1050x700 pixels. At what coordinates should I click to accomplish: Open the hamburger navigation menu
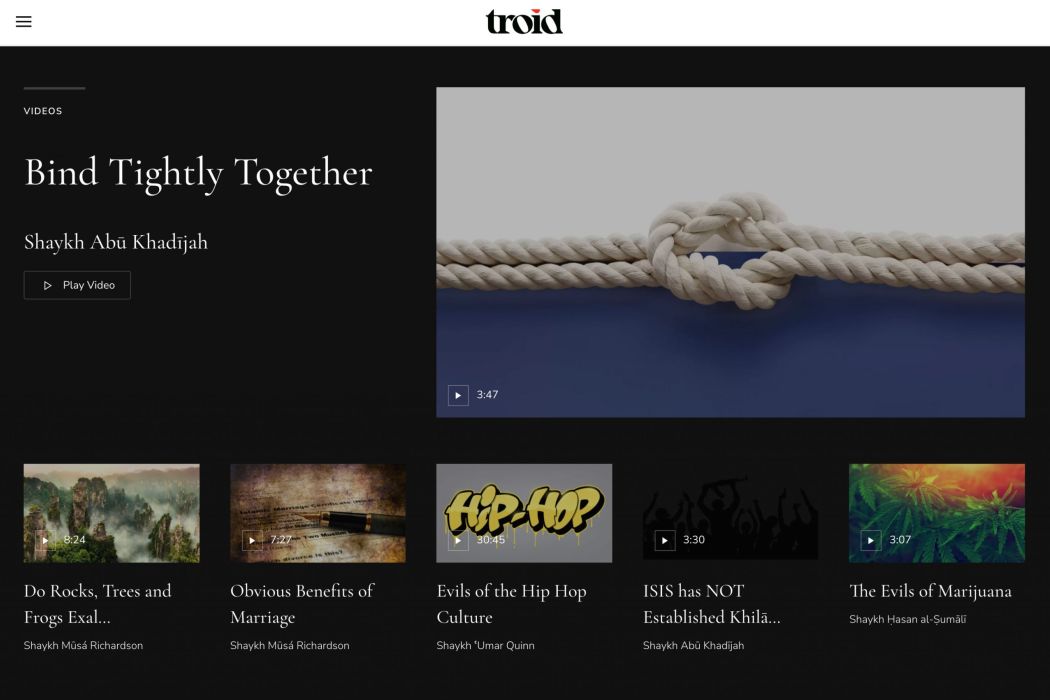coord(23,21)
